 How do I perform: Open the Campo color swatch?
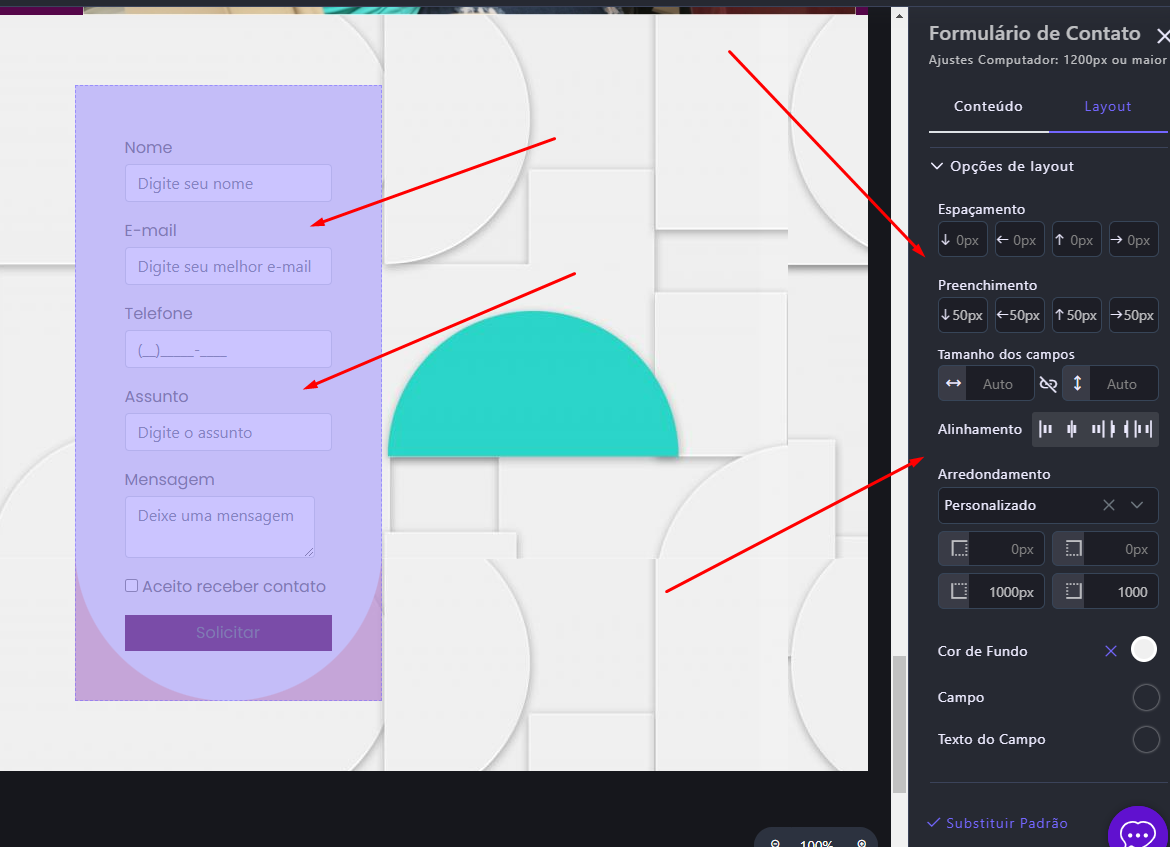[x=1145, y=697]
